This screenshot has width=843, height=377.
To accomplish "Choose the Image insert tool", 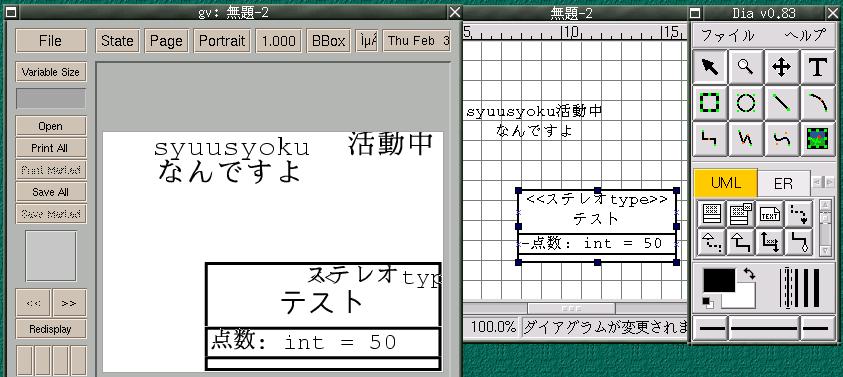I will (x=818, y=139).
